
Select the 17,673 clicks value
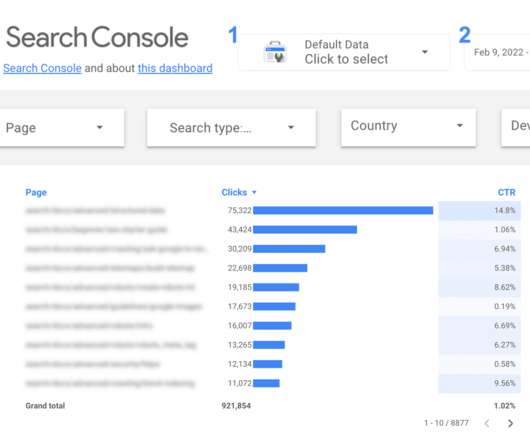pos(240,306)
